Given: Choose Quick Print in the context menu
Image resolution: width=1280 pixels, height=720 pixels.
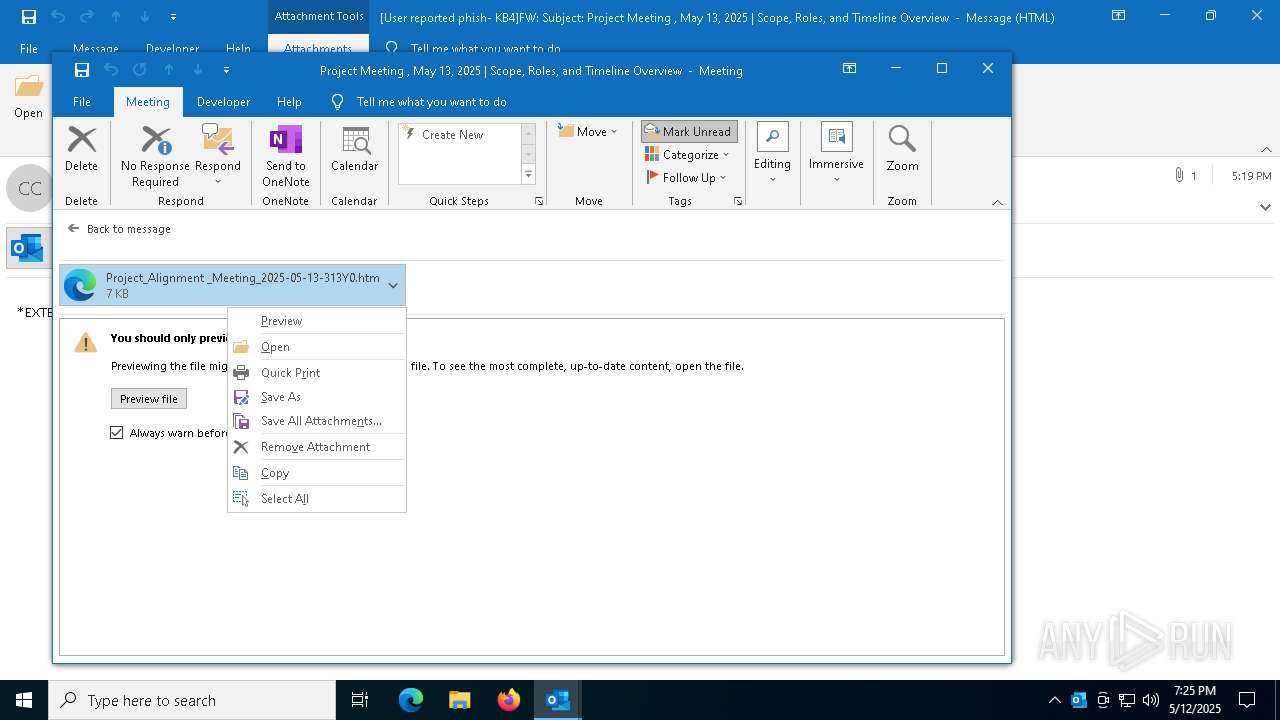Looking at the screenshot, I should (x=316, y=373).
